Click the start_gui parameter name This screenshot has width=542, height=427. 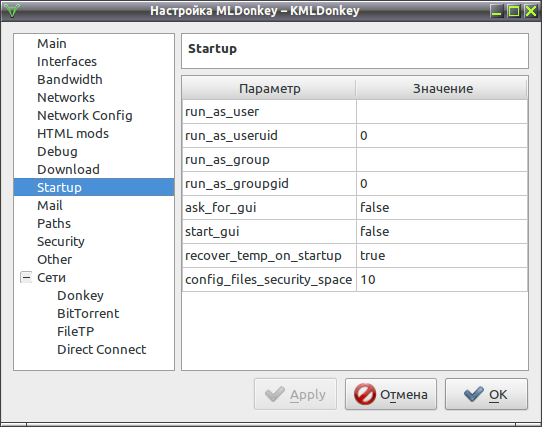[269, 232]
